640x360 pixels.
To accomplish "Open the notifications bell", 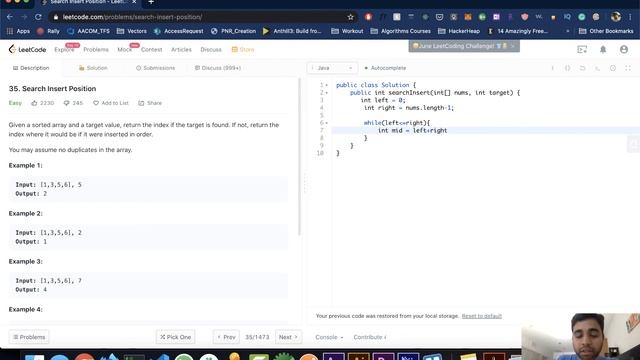I will pyautogui.click(x=603, y=49).
